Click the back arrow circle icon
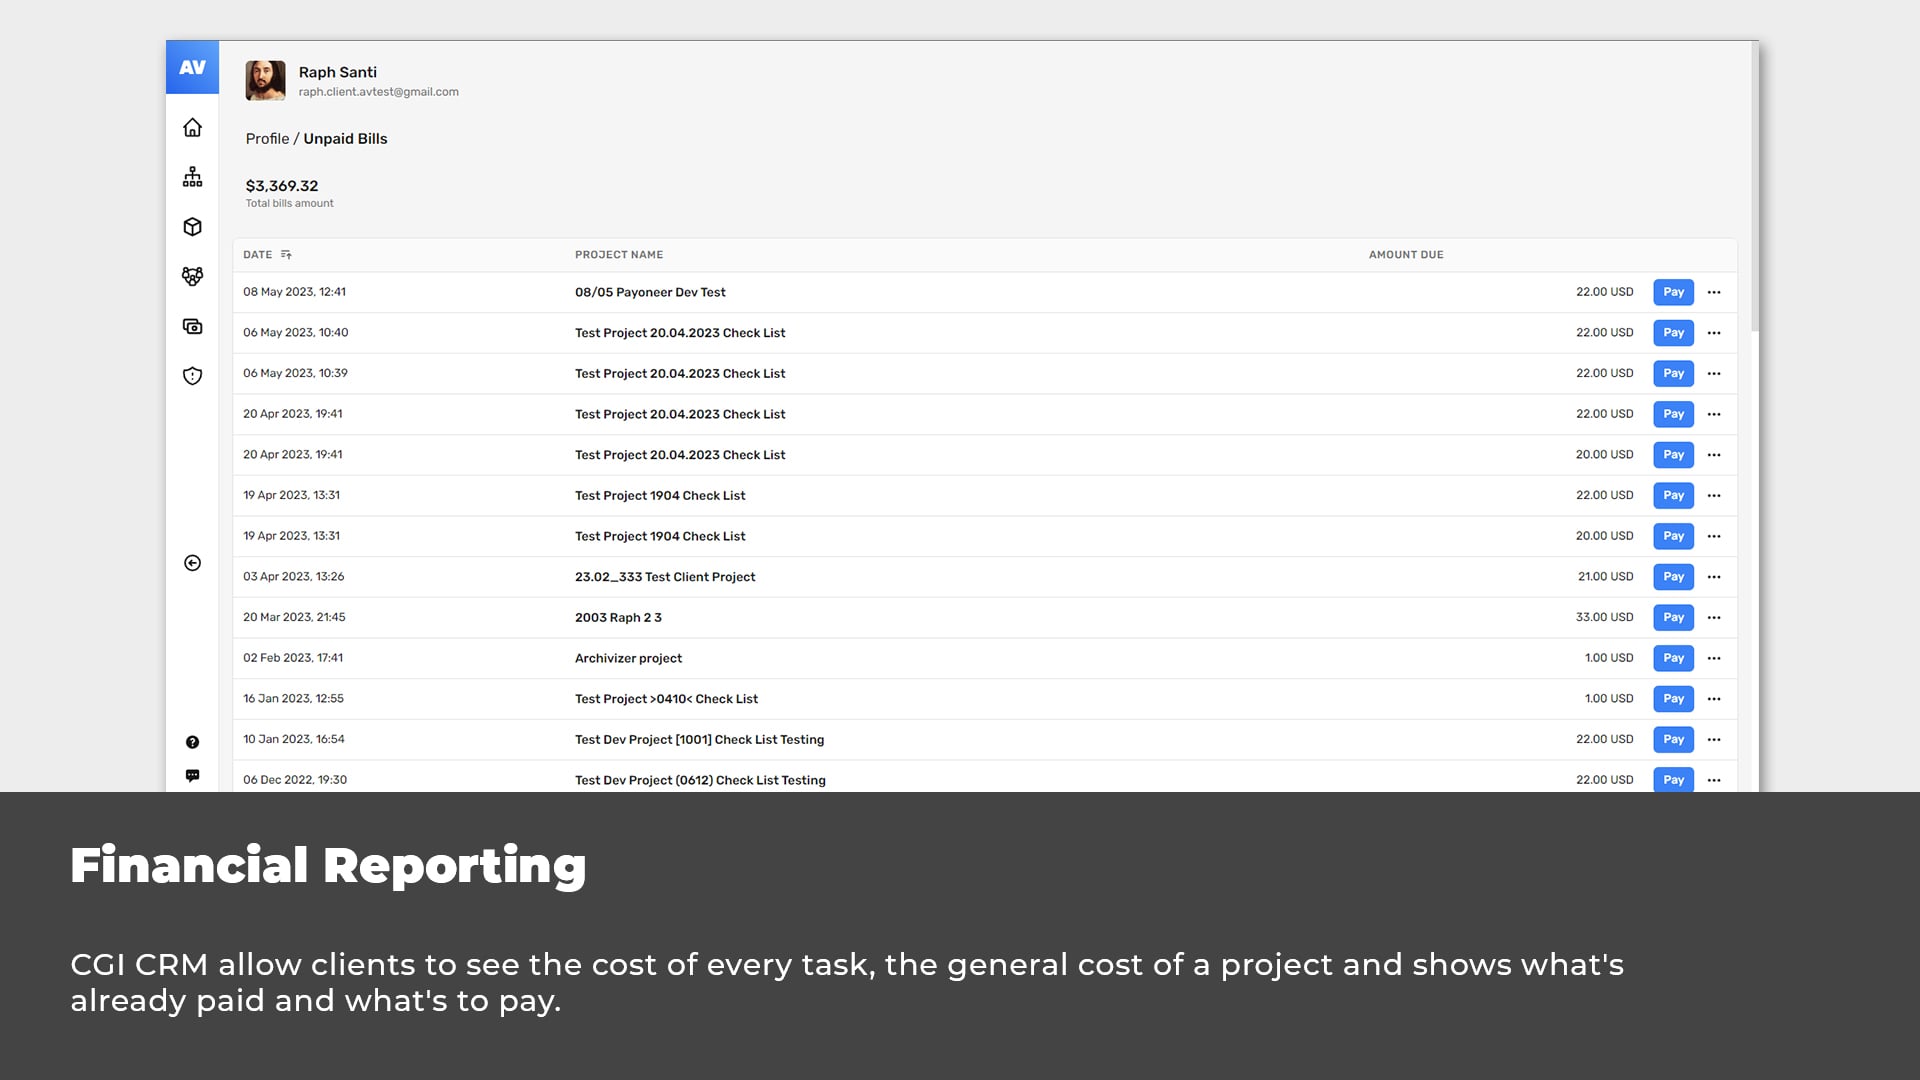 point(192,563)
